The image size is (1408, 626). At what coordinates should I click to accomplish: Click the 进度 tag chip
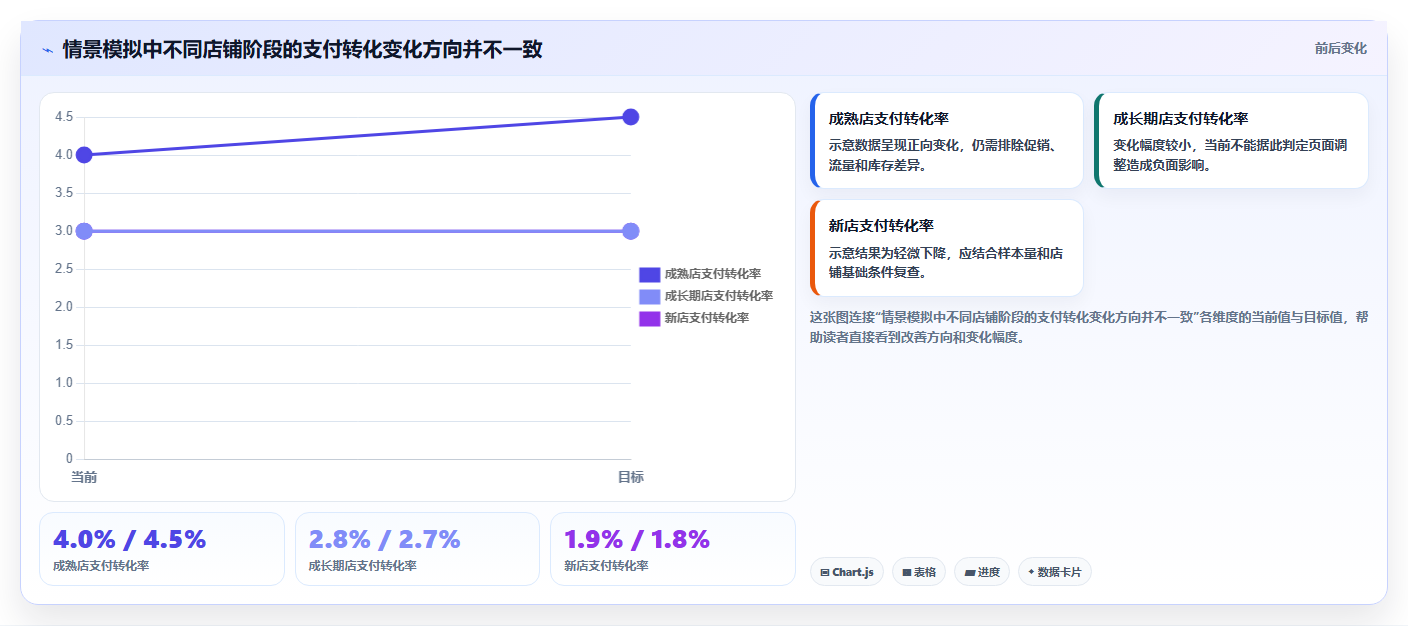pos(982,572)
